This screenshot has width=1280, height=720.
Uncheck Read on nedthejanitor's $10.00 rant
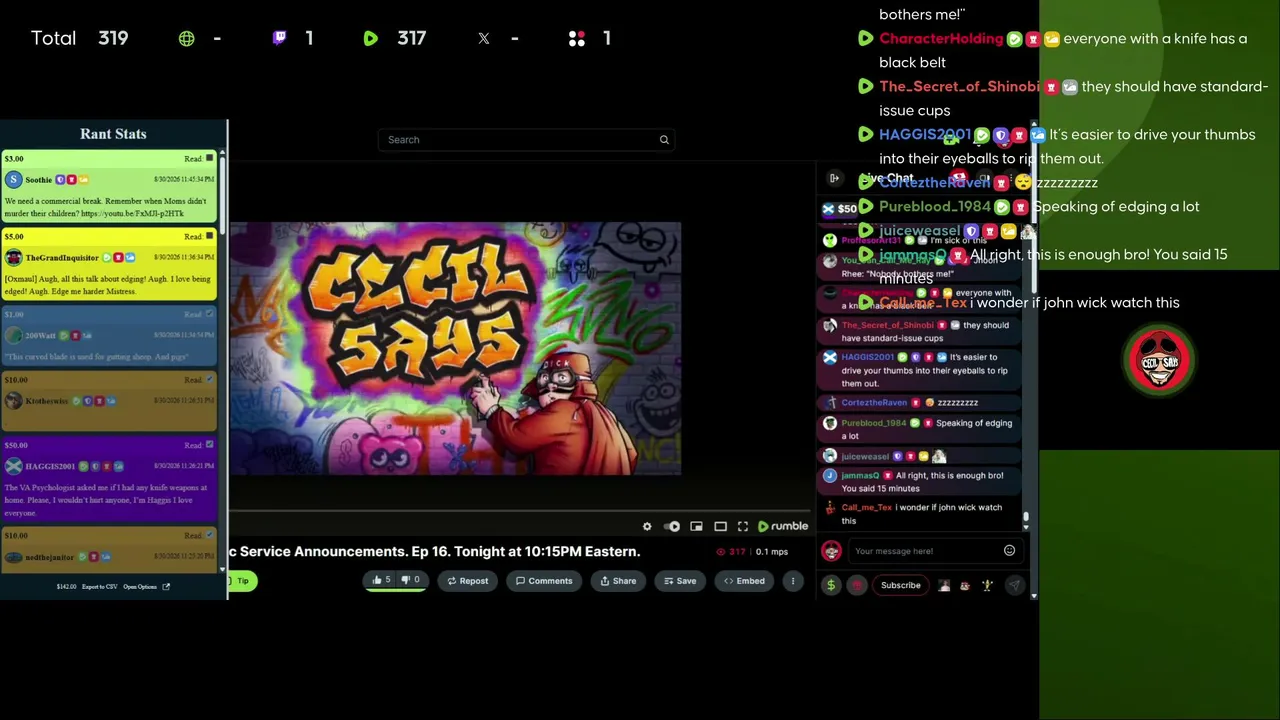tap(209, 536)
